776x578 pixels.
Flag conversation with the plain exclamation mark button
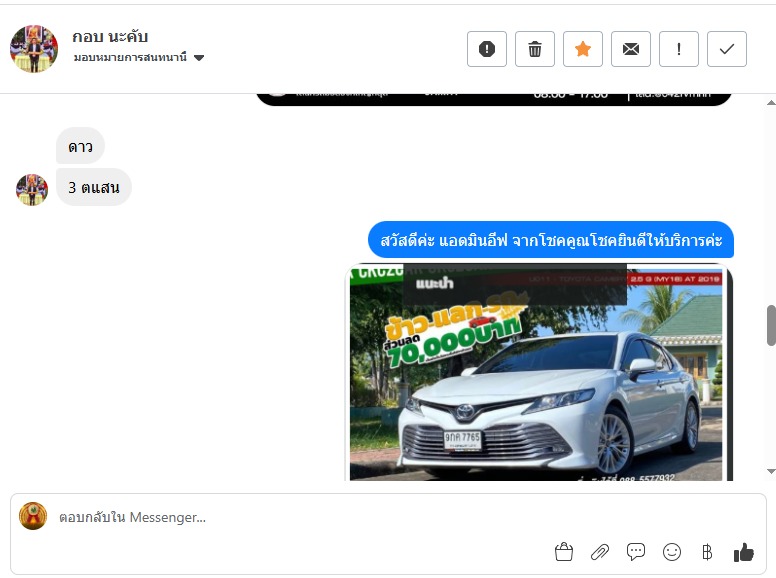click(679, 49)
